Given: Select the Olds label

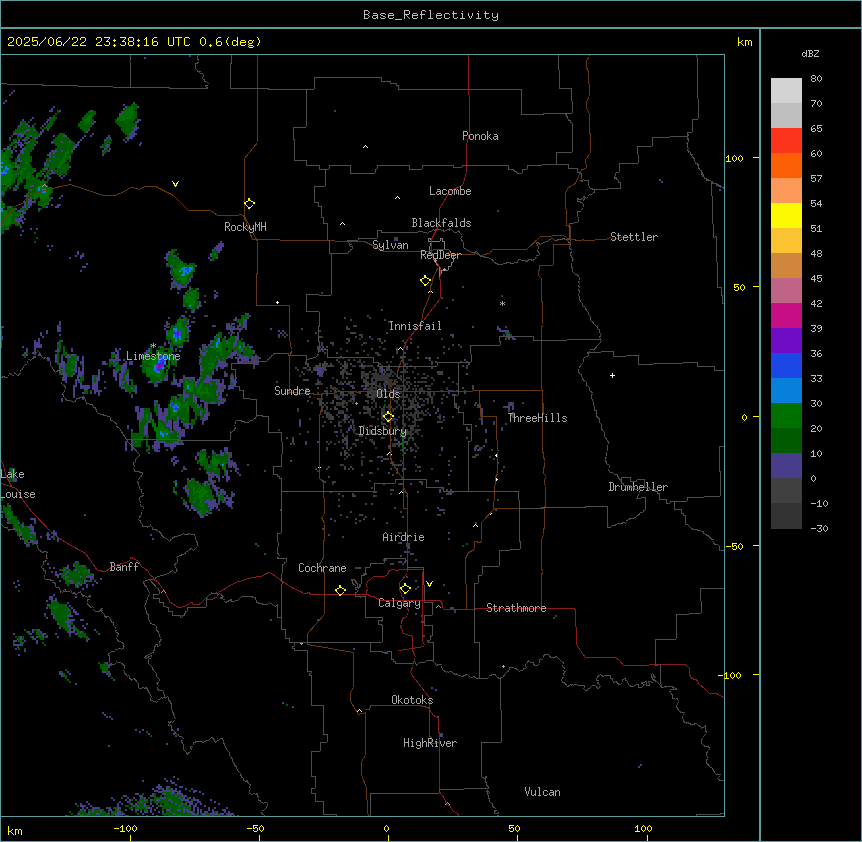Looking at the screenshot, I should point(388,394).
